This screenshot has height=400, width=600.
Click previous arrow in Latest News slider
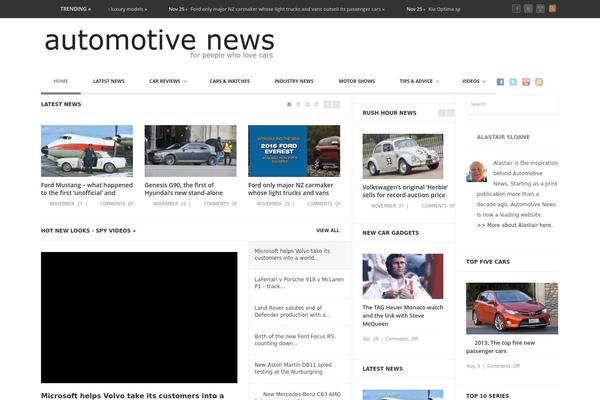pyautogui.click(x=327, y=104)
